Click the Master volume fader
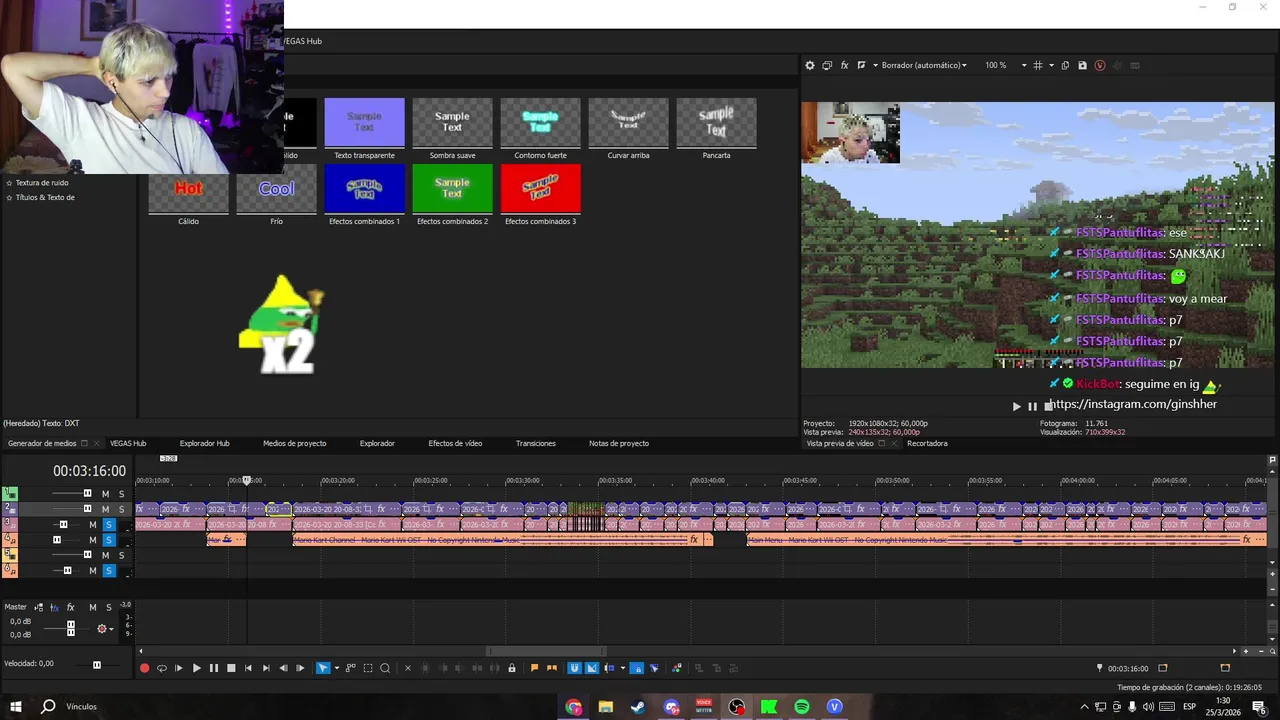1280x720 pixels. (70, 628)
